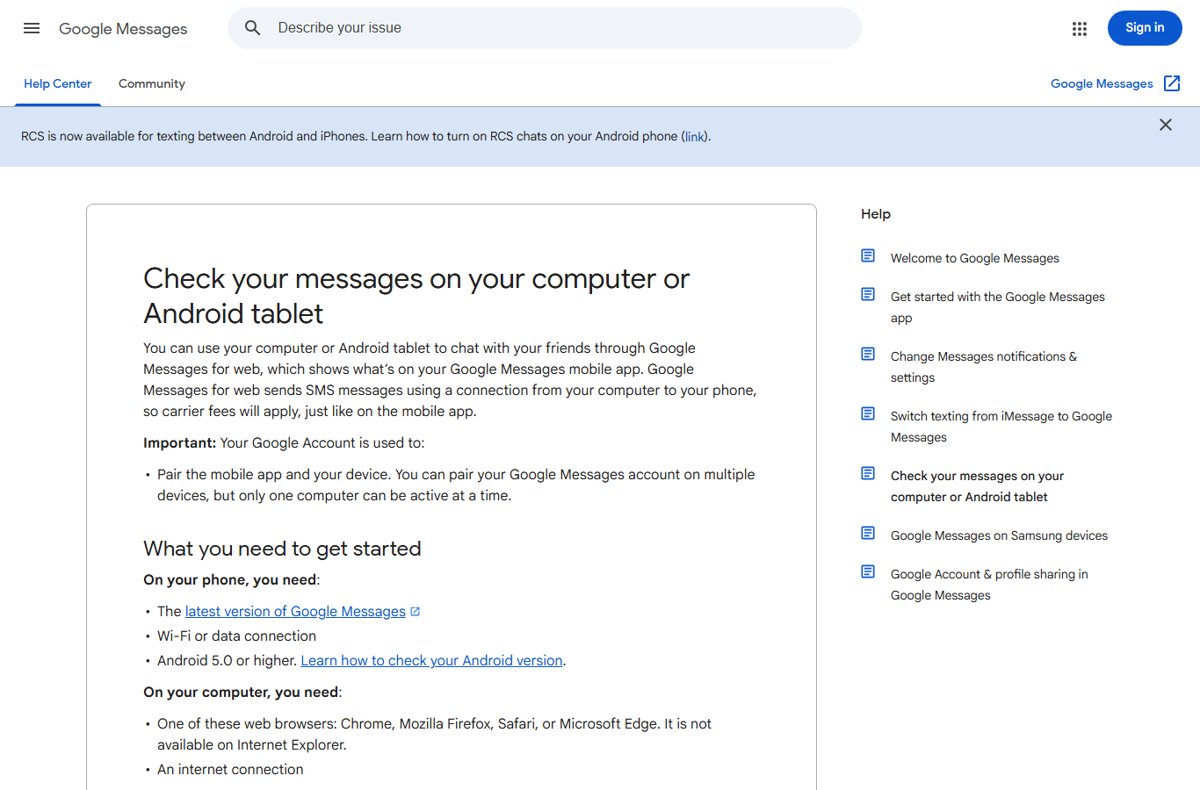This screenshot has width=1200, height=790.
Task: Click the article icon beside Google Account & profile sharing
Action: click(868, 572)
